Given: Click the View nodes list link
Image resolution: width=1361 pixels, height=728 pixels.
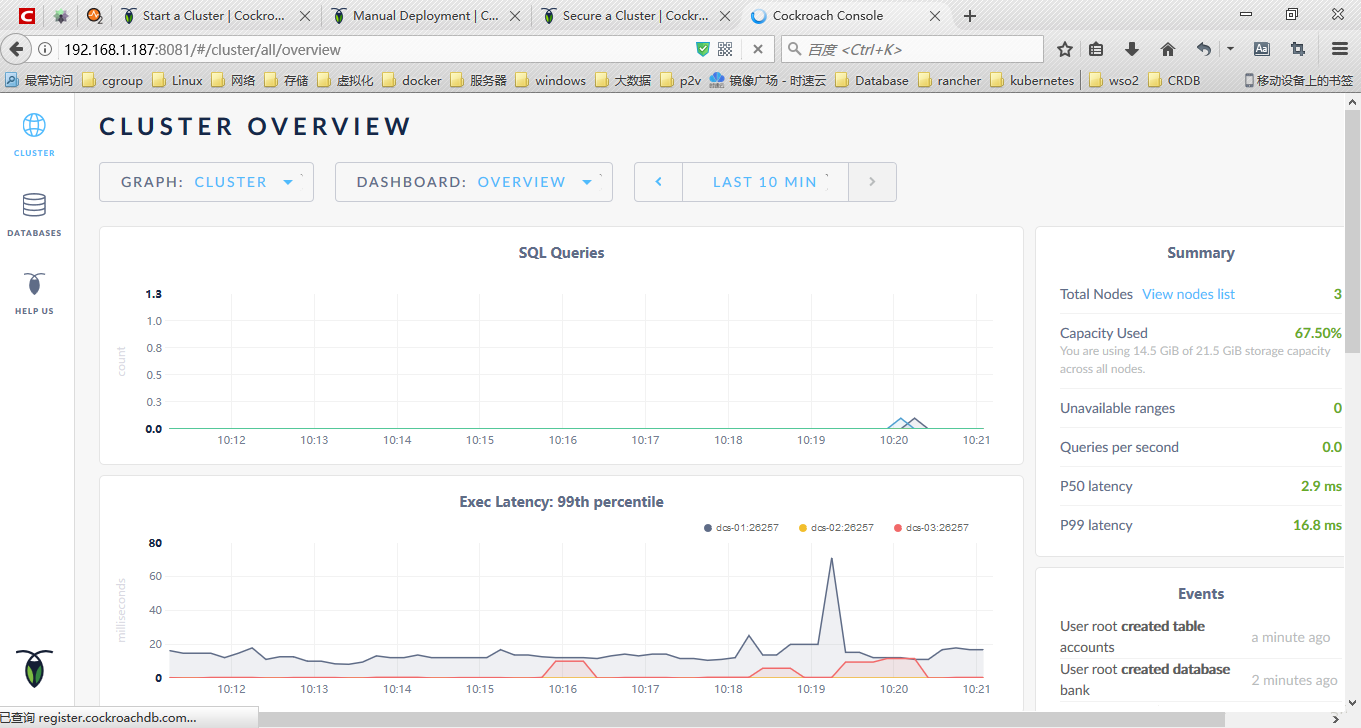Looking at the screenshot, I should pos(1188,294).
